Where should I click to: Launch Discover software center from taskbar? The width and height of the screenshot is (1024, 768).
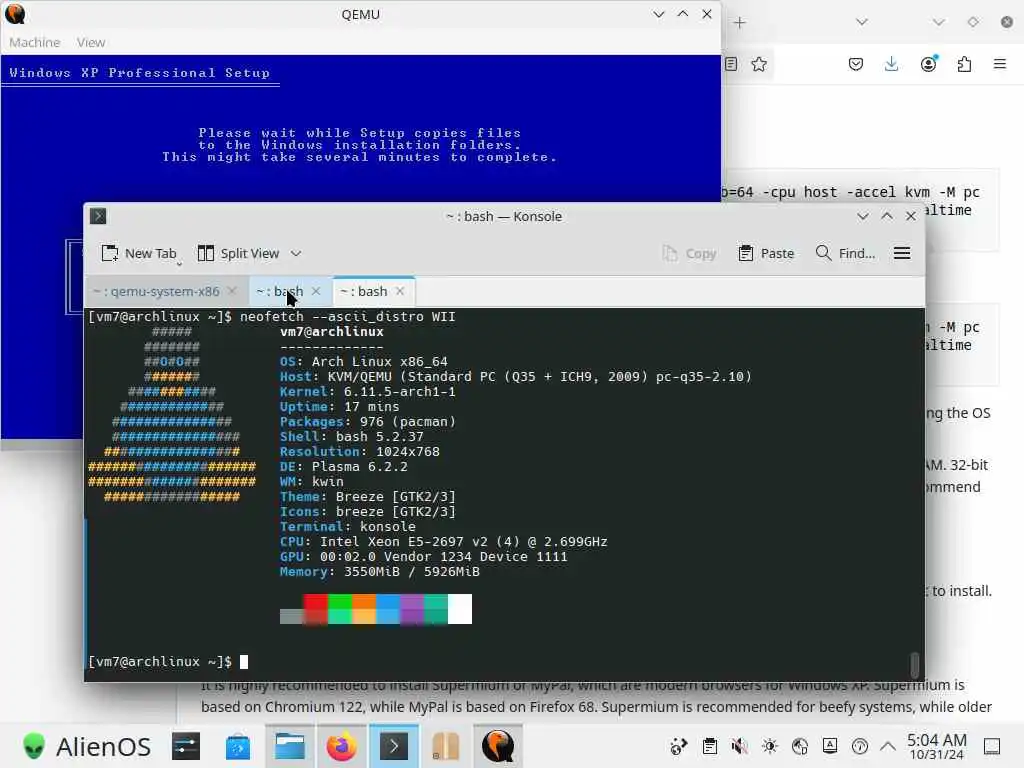(x=238, y=746)
